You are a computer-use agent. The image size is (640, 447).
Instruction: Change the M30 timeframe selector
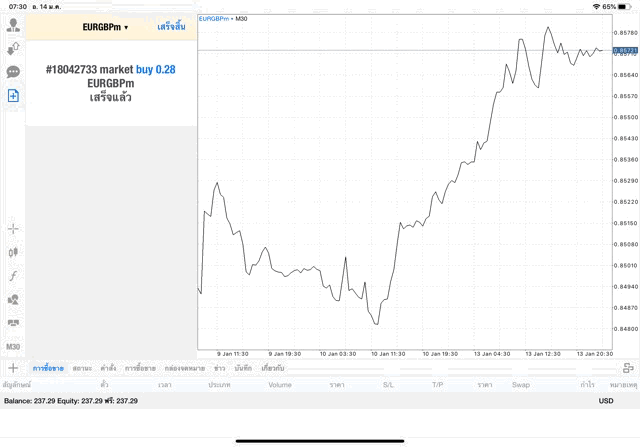coord(13,346)
